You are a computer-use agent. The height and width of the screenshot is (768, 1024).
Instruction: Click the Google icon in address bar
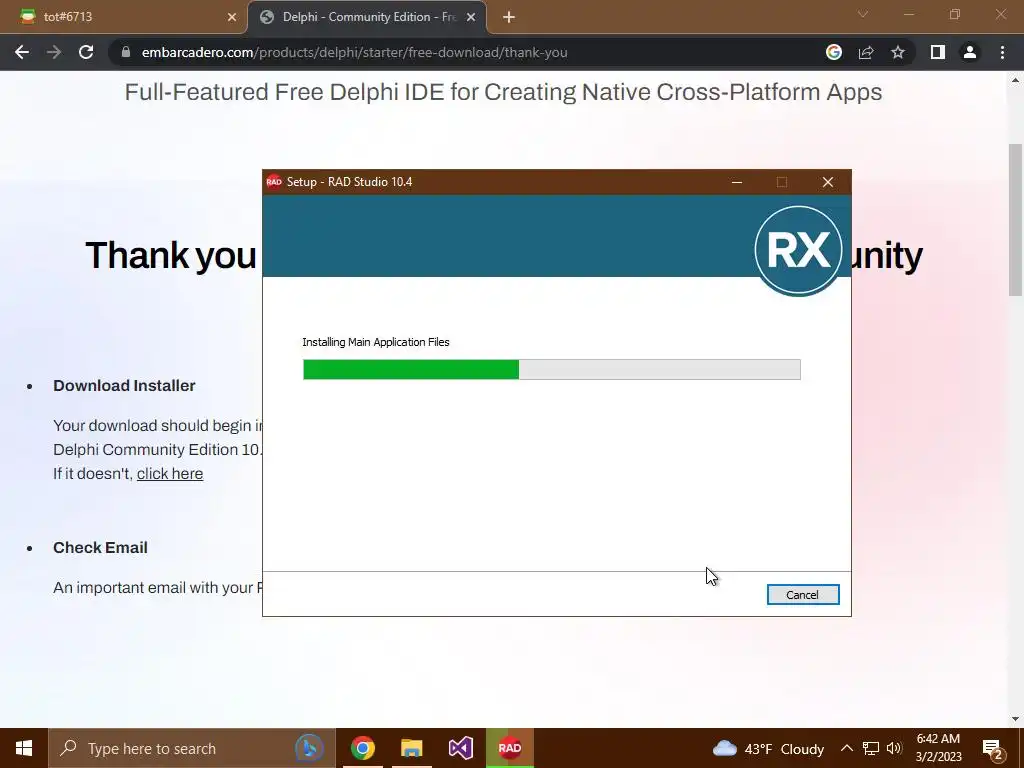tap(834, 52)
